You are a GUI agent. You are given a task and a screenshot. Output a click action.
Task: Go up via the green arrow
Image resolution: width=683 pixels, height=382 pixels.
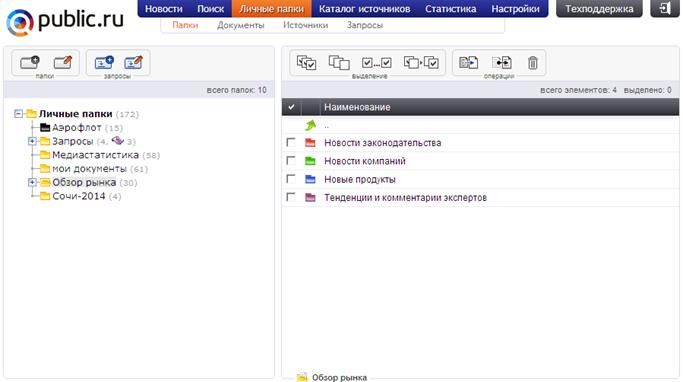click(310, 125)
